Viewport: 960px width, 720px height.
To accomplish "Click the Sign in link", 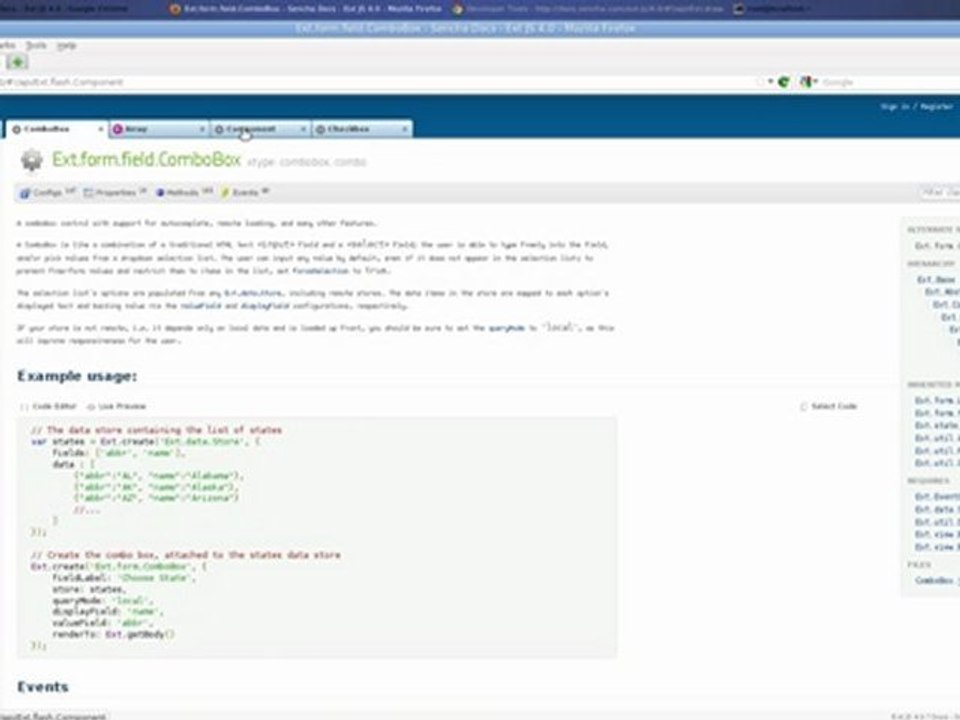I will 895,107.
